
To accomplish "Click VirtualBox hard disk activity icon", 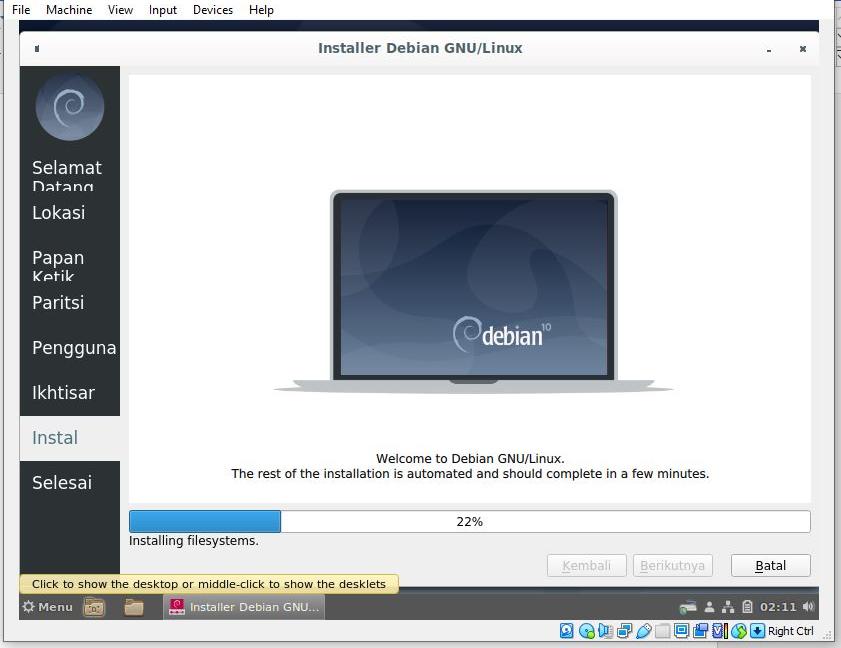I will (566, 631).
